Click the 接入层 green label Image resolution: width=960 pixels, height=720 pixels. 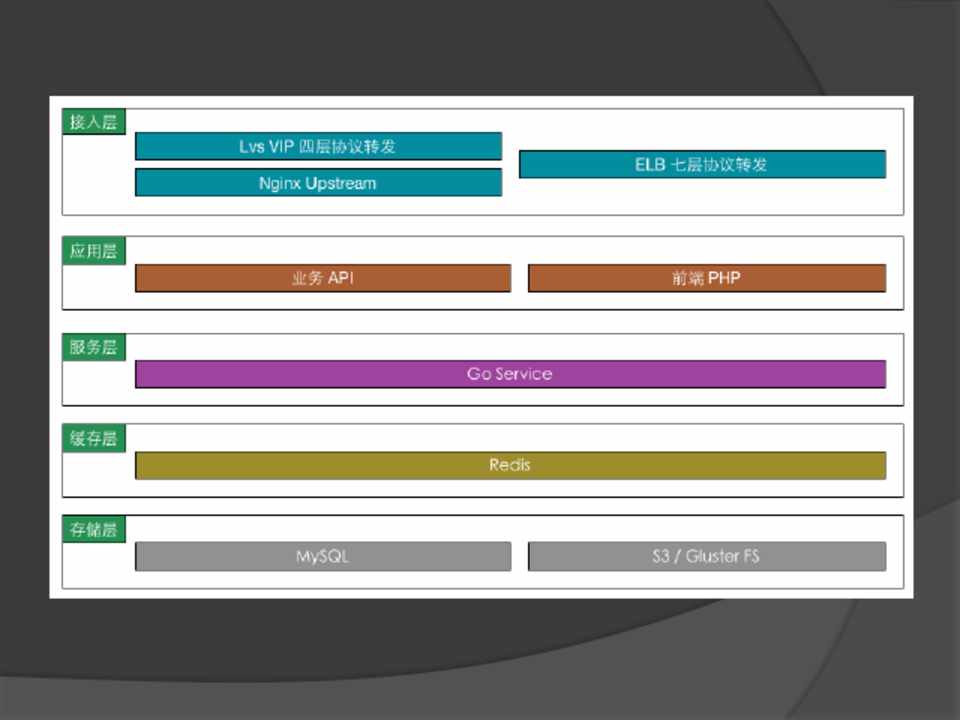[x=93, y=122]
